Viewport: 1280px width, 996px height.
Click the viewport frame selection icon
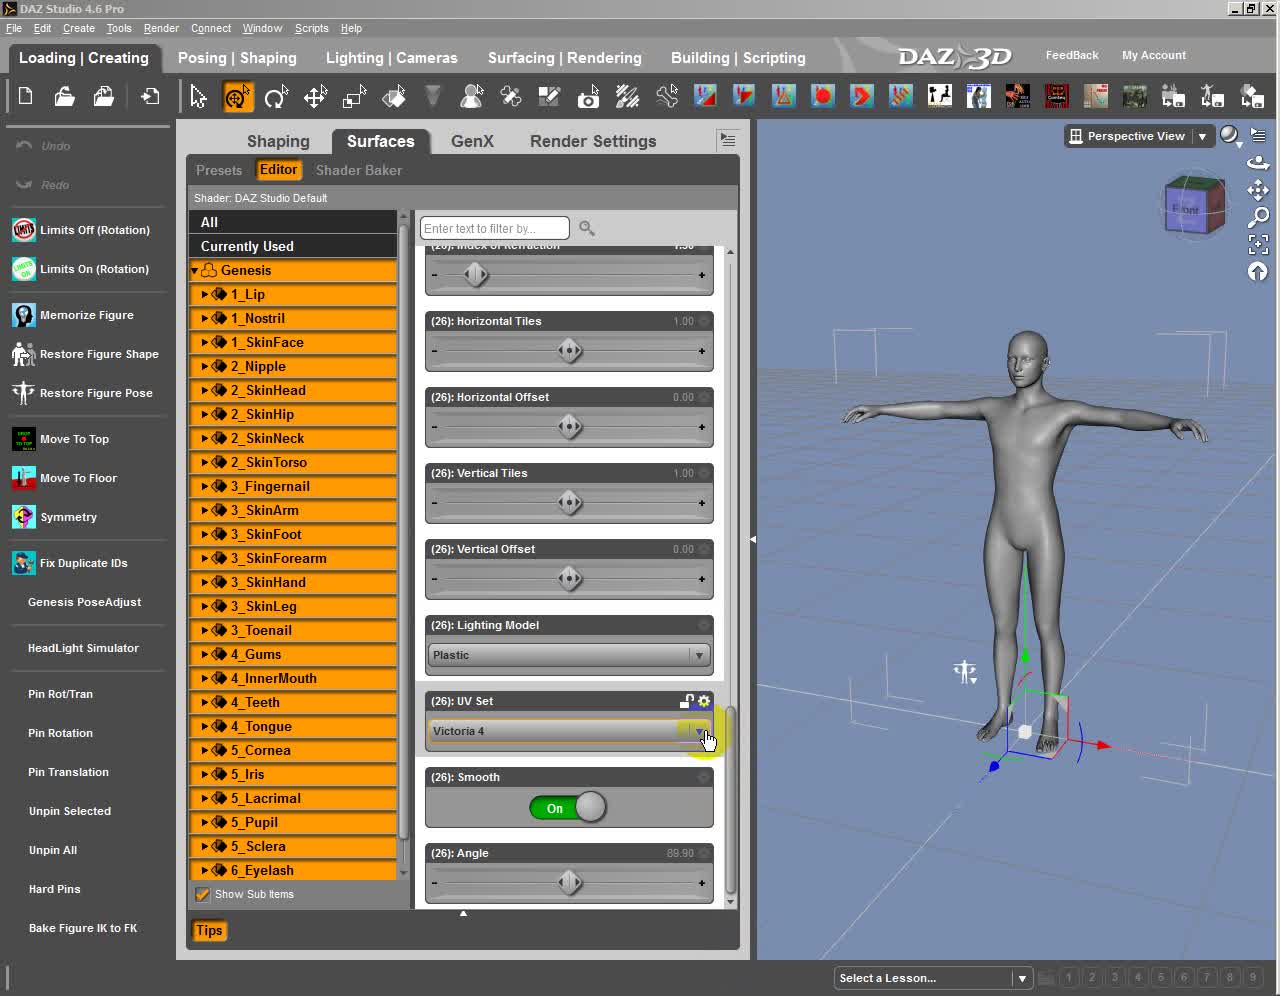1258,244
